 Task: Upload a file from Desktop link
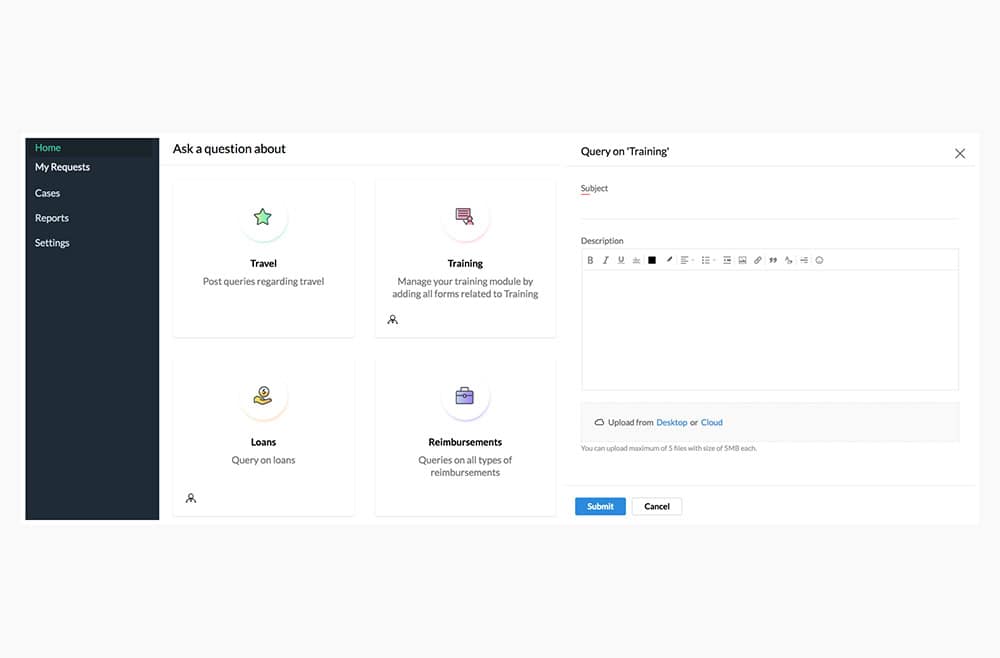pos(672,423)
